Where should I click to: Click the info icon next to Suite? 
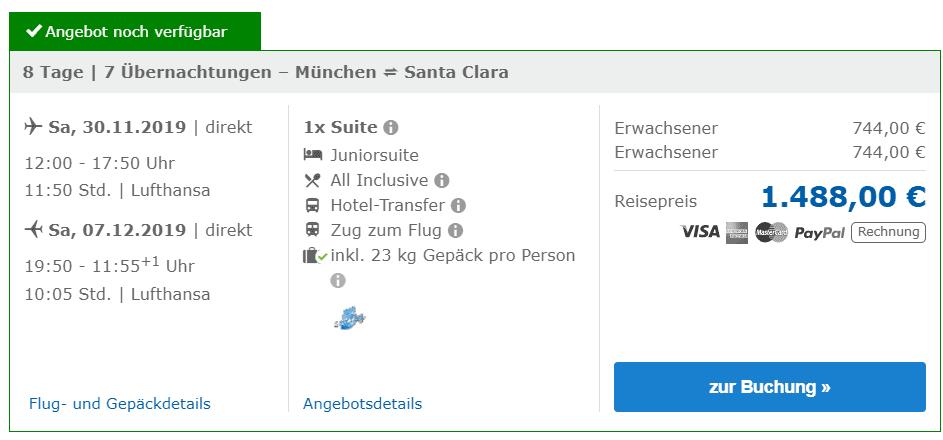click(391, 128)
